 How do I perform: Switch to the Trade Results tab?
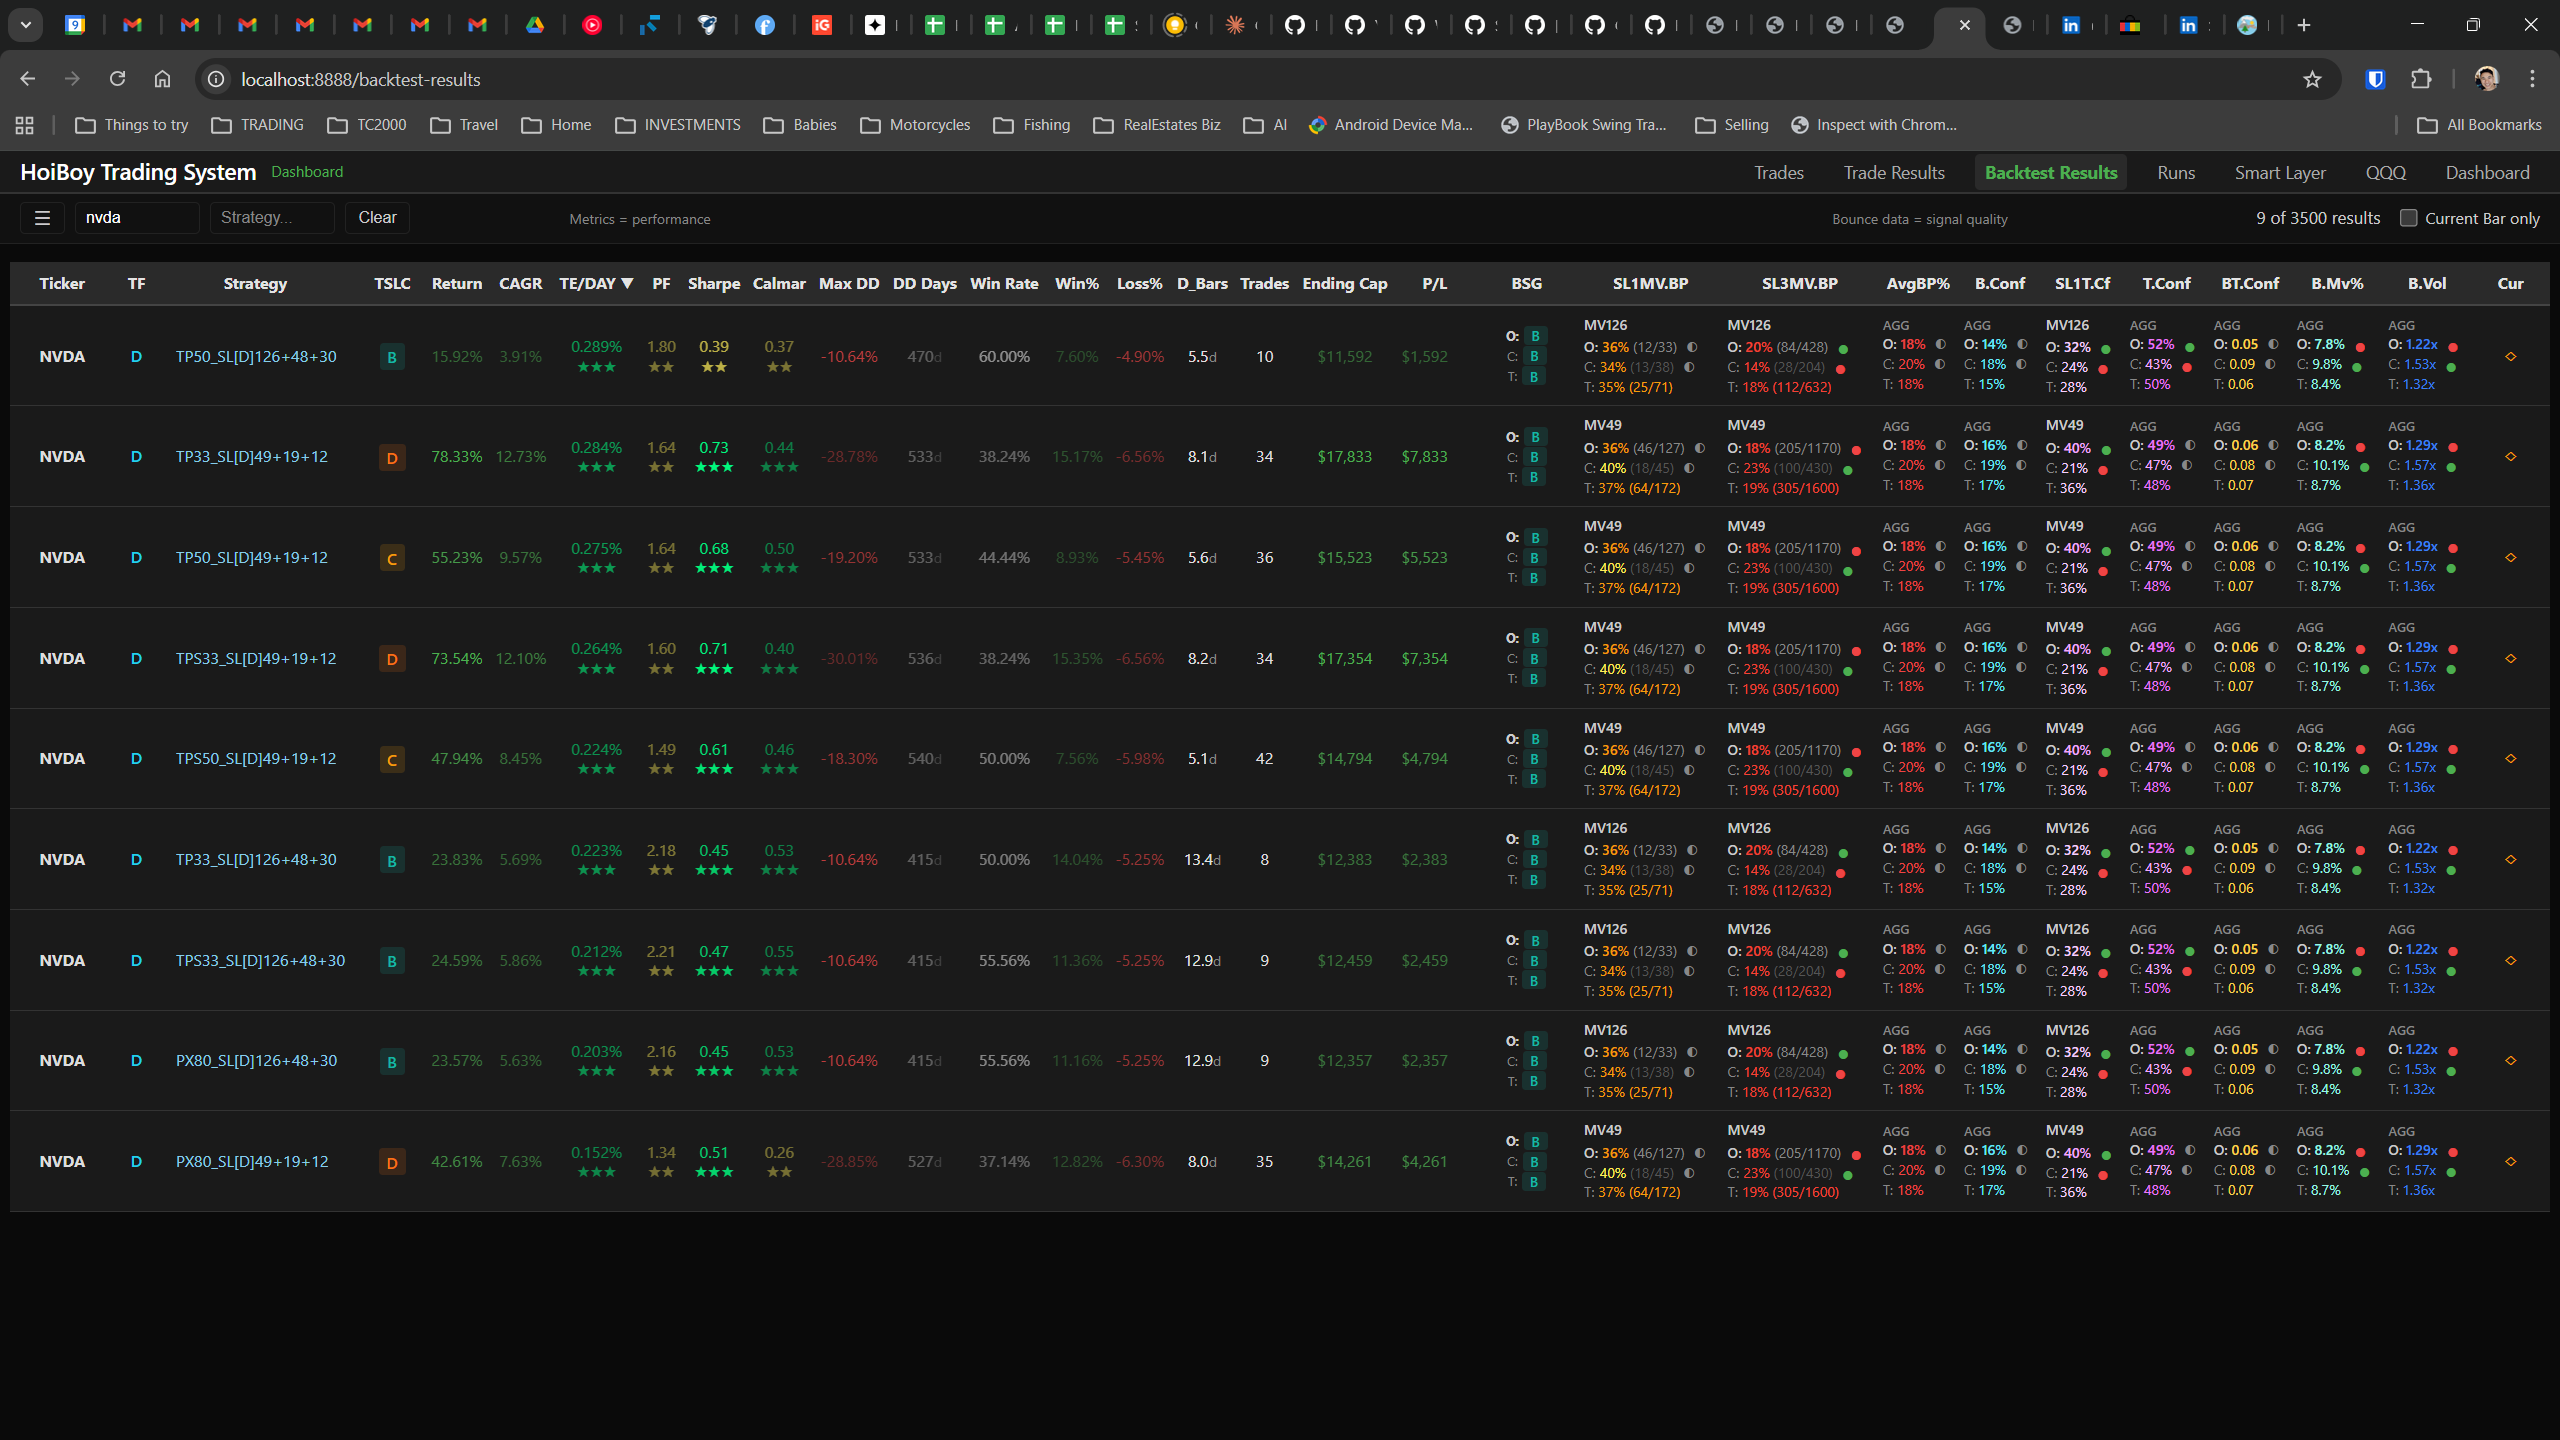(x=1894, y=173)
